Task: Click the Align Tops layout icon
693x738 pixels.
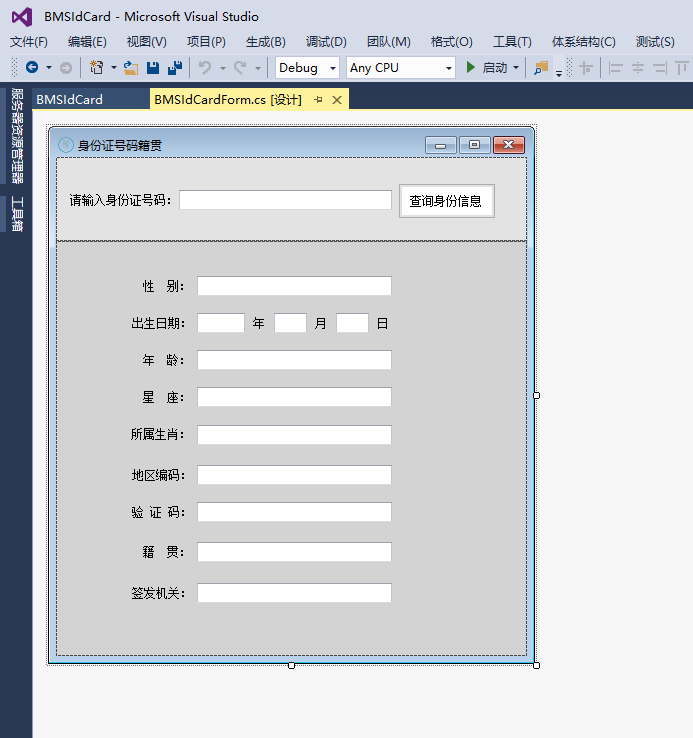Action: pos(682,68)
